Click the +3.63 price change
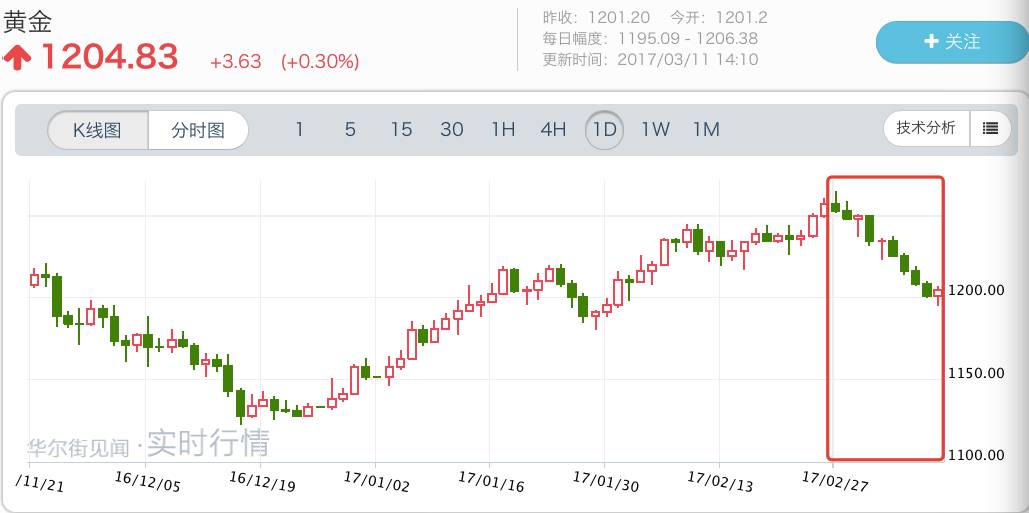This screenshot has height=513, width=1029. tap(236, 62)
